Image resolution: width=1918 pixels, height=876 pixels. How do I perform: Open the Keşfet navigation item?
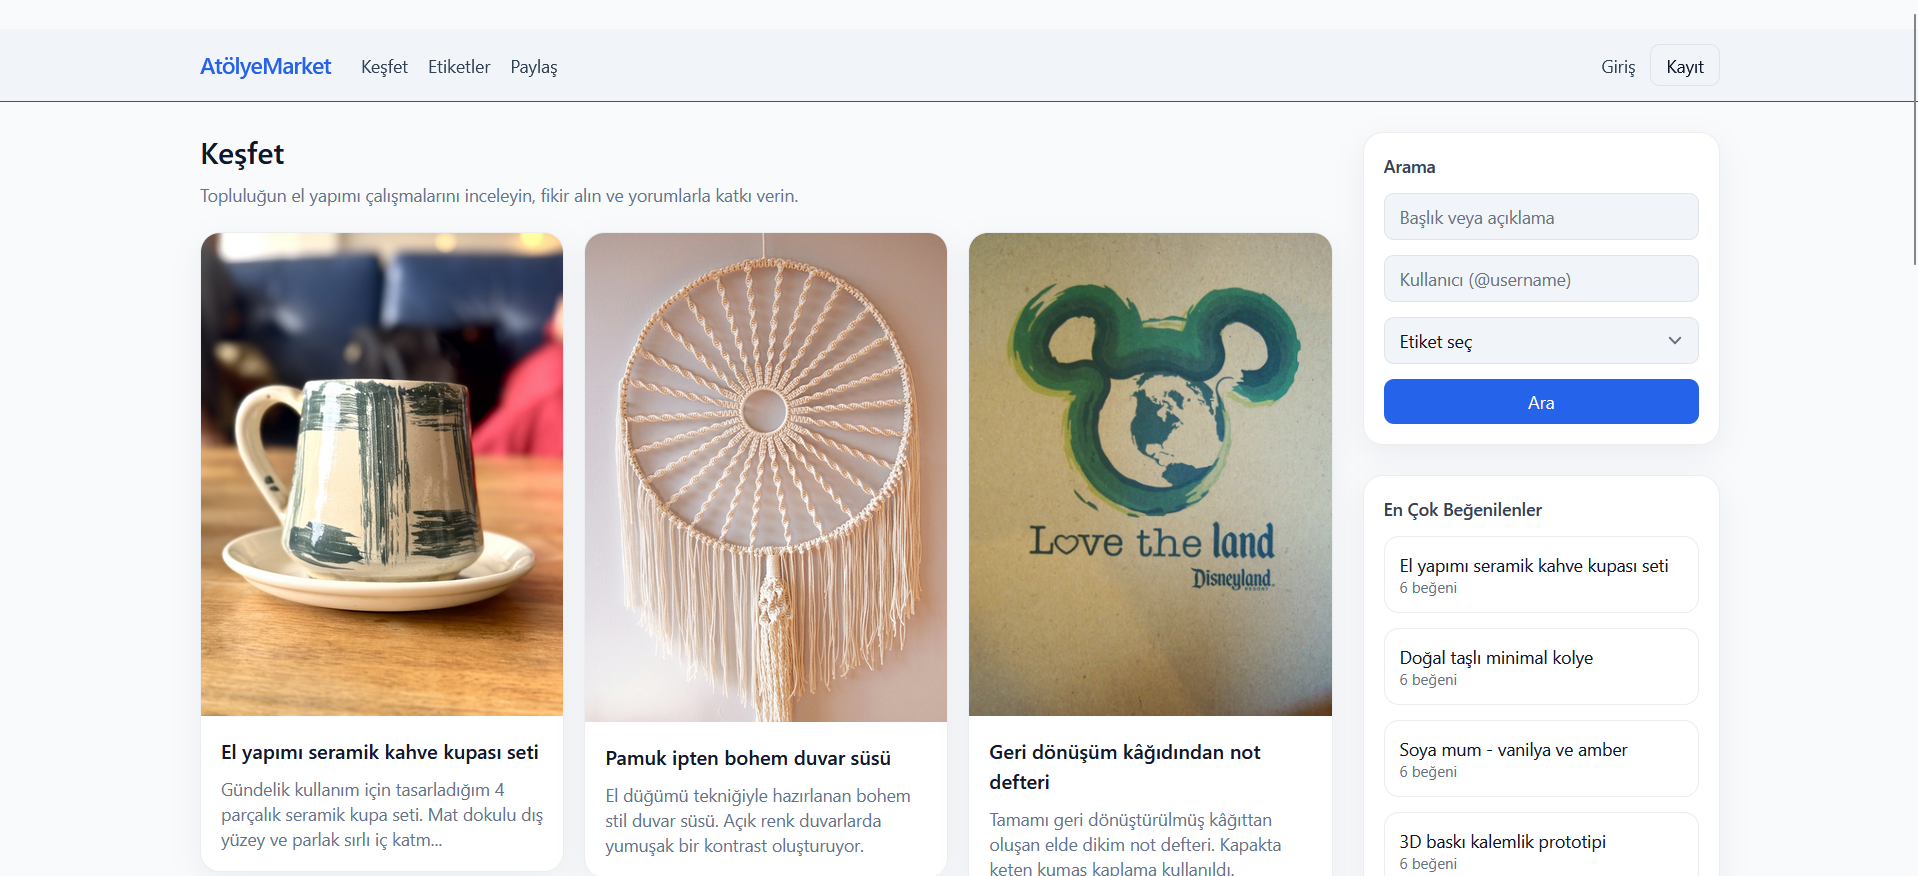click(x=384, y=67)
